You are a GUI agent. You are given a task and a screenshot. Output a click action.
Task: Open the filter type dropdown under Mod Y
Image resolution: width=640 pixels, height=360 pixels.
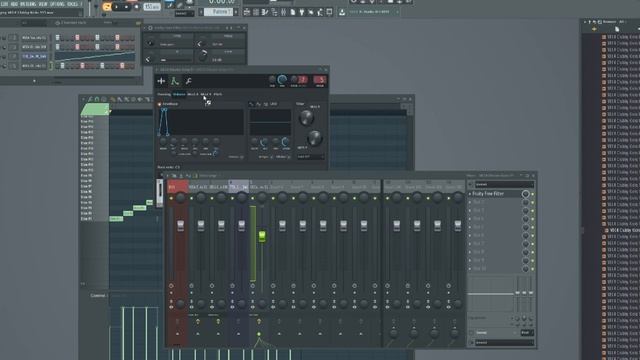[x=311, y=157]
